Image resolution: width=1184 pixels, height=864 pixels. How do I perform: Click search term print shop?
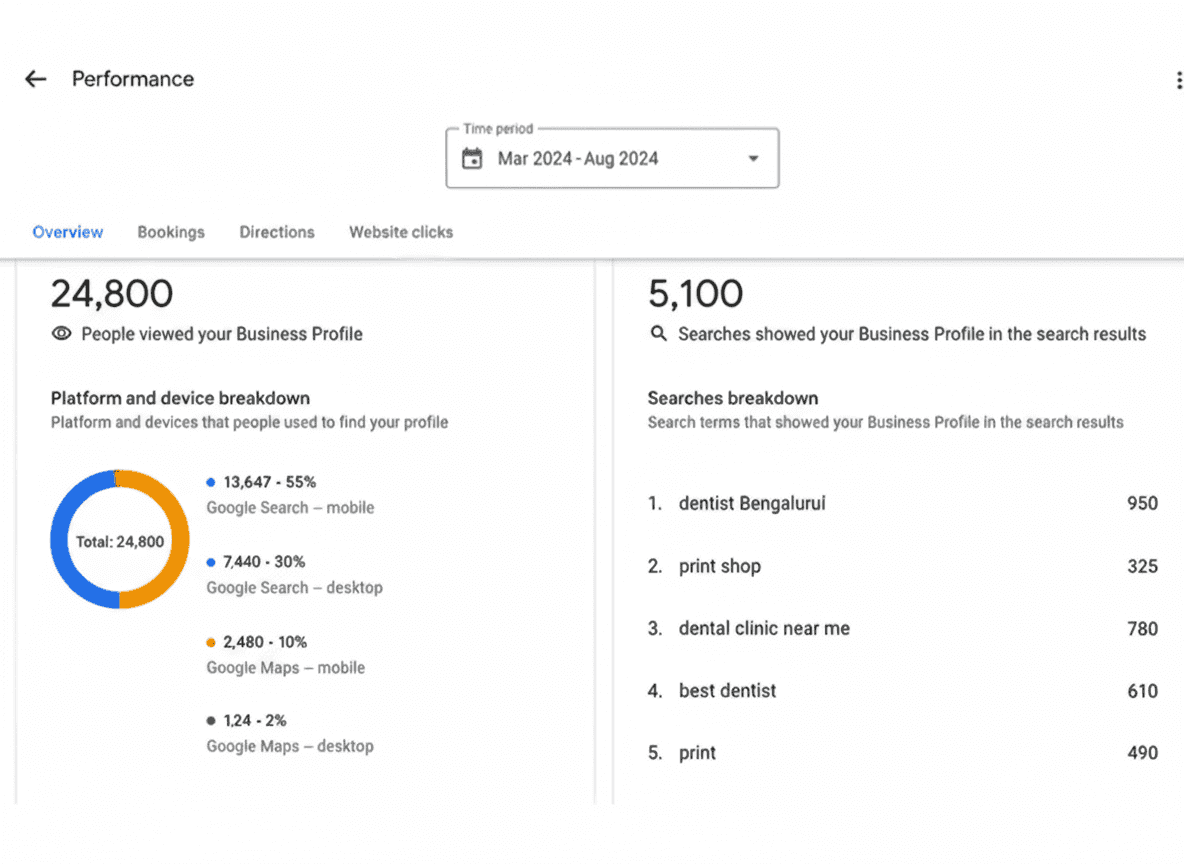tap(720, 566)
